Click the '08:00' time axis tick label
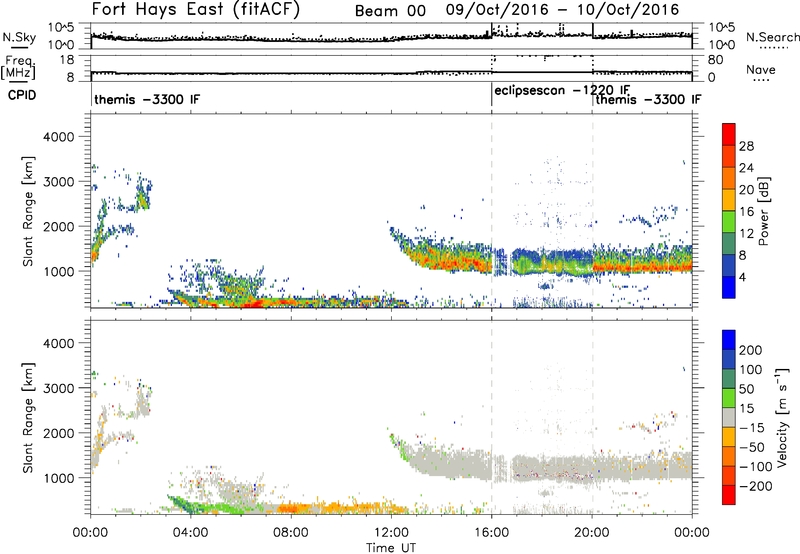 pyautogui.click(x=291, y=533)
